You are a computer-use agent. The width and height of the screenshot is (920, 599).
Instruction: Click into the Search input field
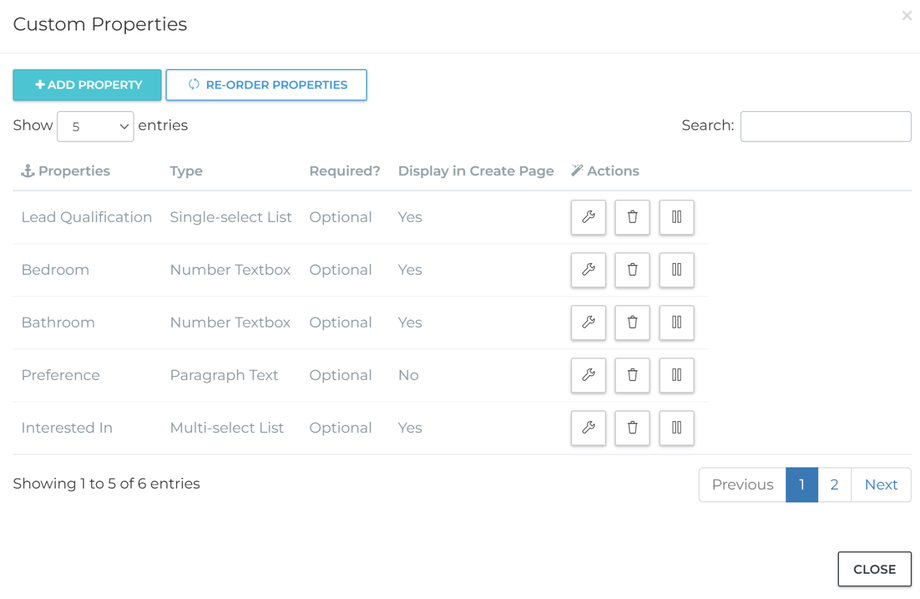pos(825,126)
